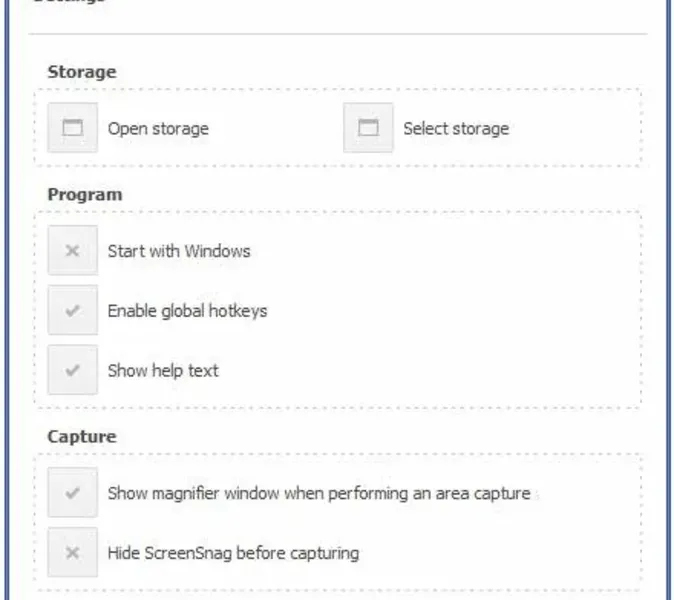Click empty space right of Select storage
674x600 pixels.
coord(580,129)
